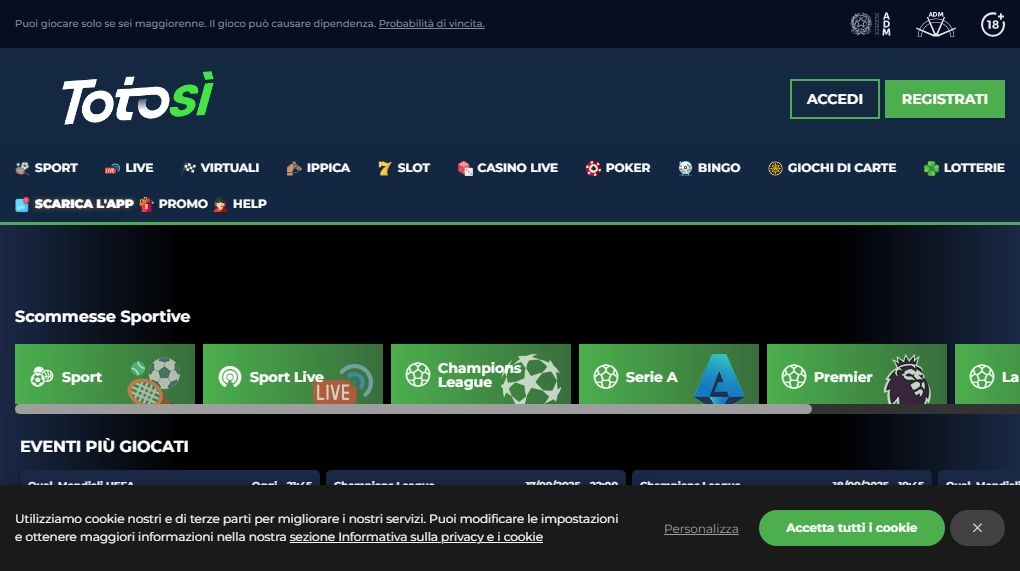Image resolution: width=1020 pixels, height=571 pixels.
Task: Dismiss the cookie banner with the X
Action: click(977, 528)
